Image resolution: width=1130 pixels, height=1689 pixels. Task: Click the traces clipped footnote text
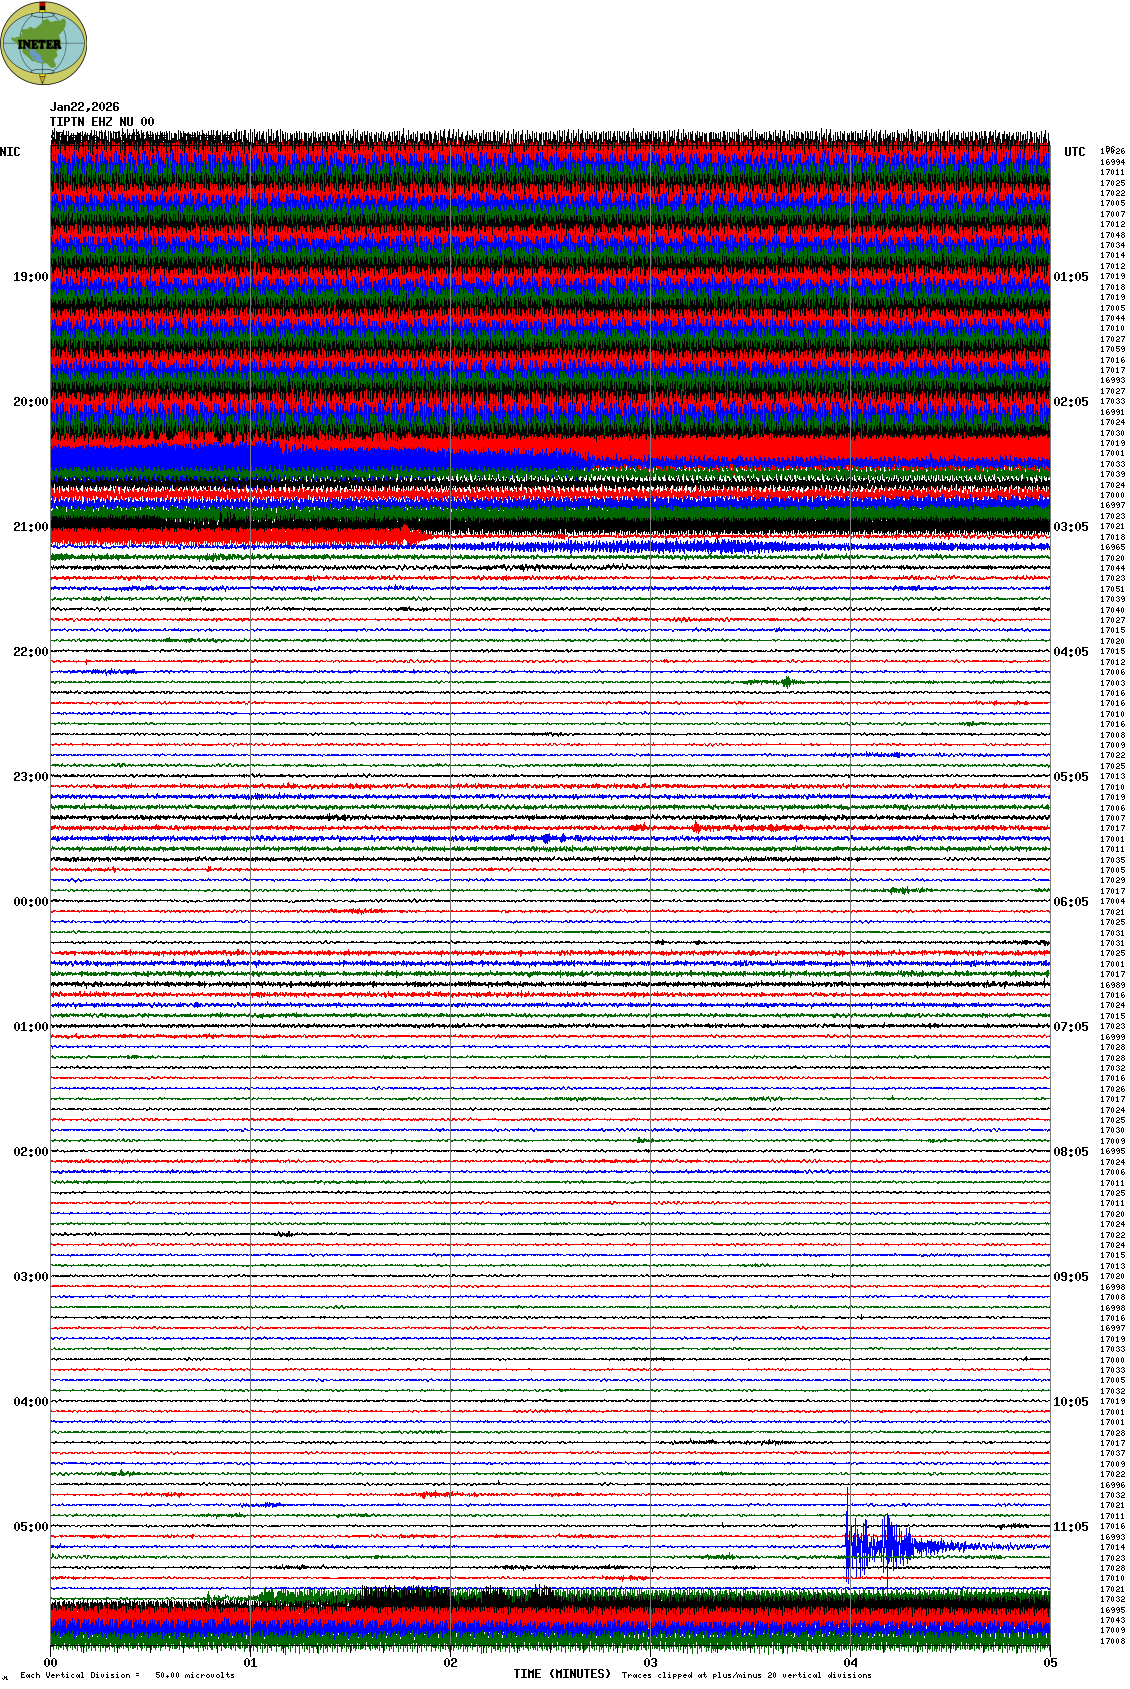point(746,1675)
